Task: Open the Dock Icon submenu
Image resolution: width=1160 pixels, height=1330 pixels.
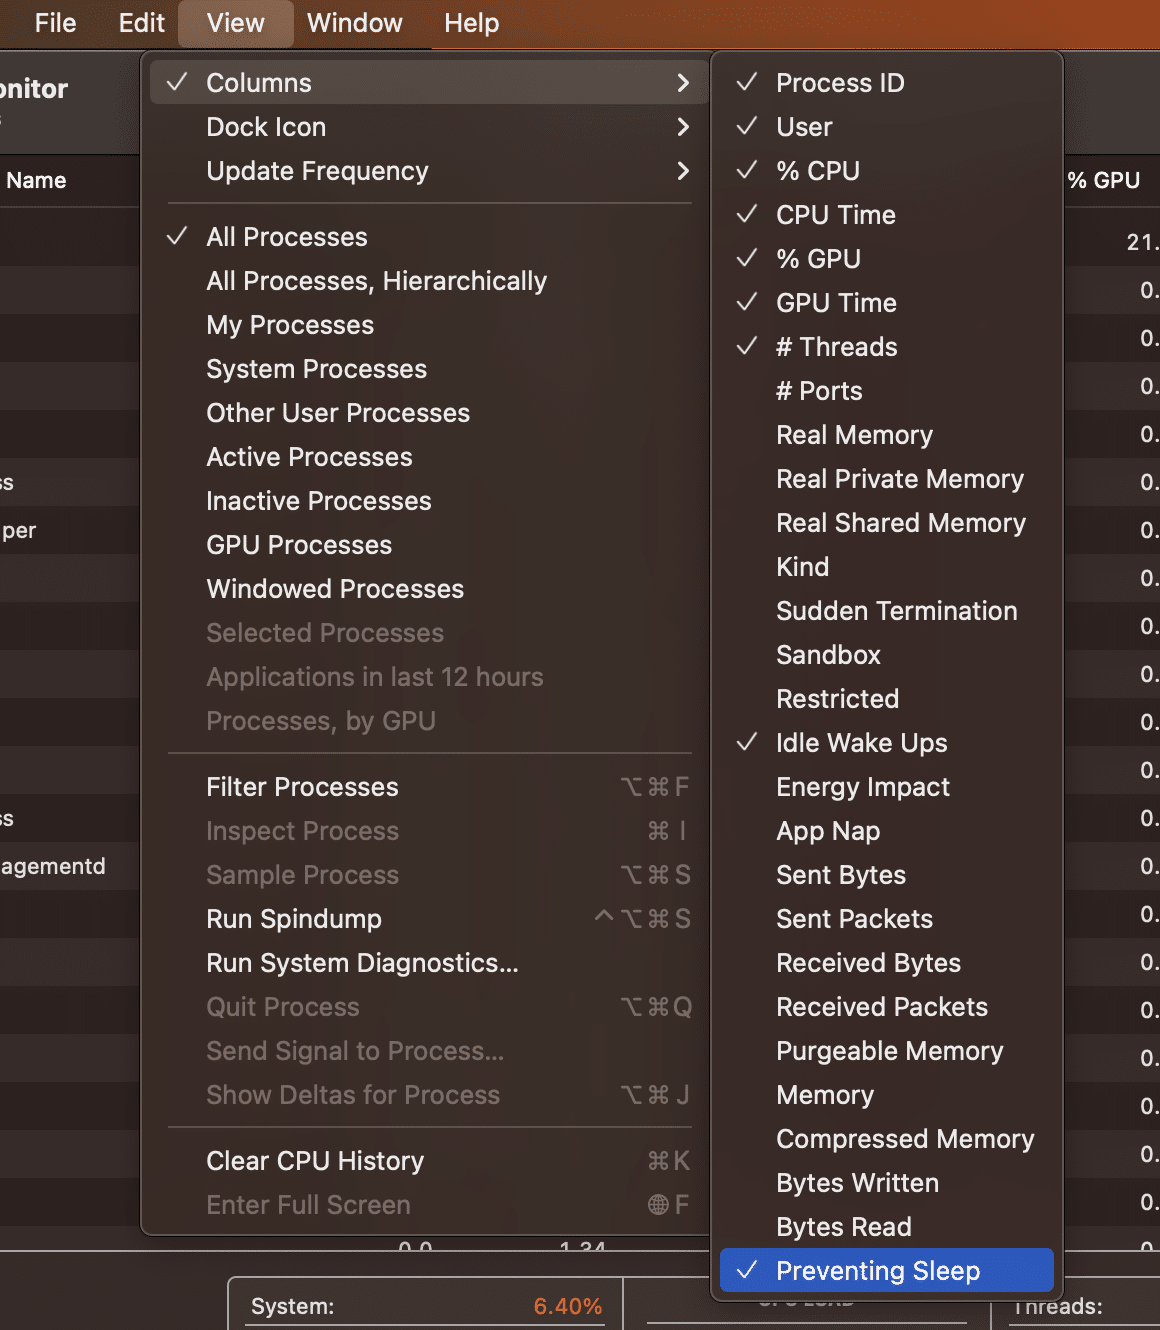Action: coord(429,127)
